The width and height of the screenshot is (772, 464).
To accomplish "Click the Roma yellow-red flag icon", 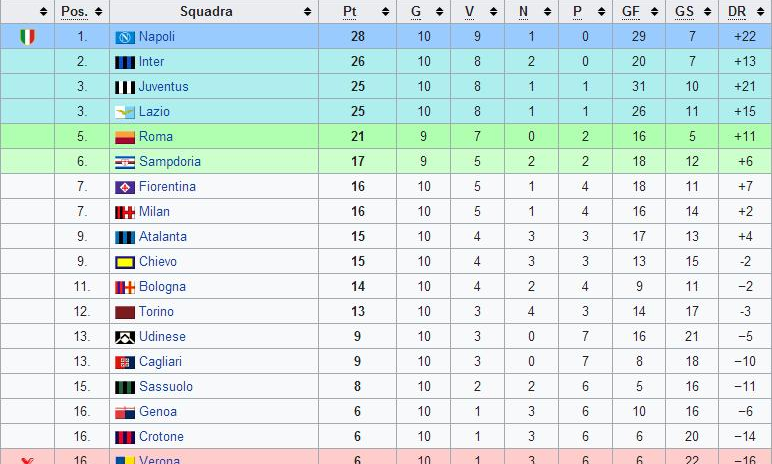I will (125, 137).
